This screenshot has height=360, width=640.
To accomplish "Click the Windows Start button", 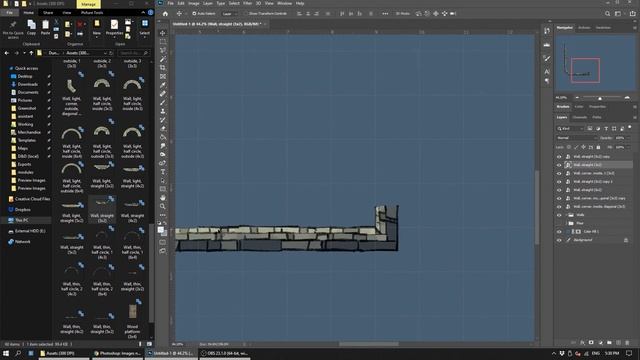I will click(6, 353).
